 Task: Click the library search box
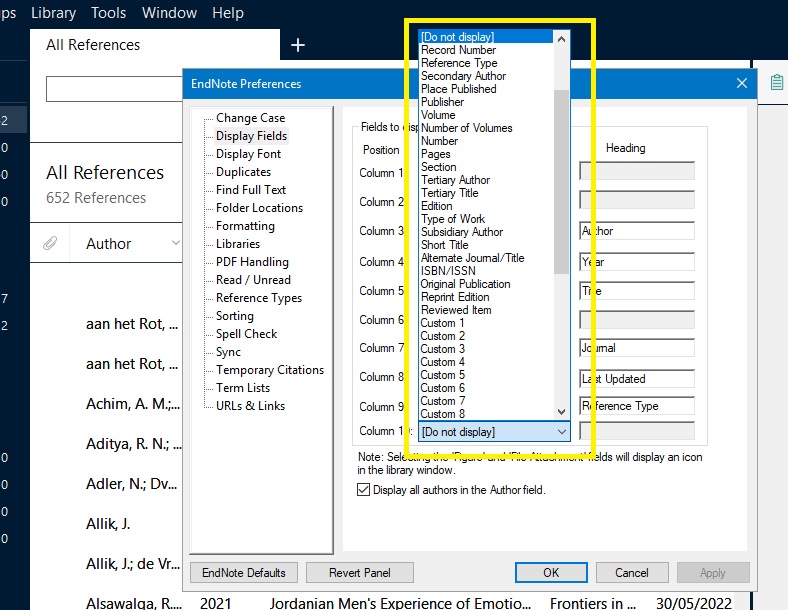pos(114,89)
